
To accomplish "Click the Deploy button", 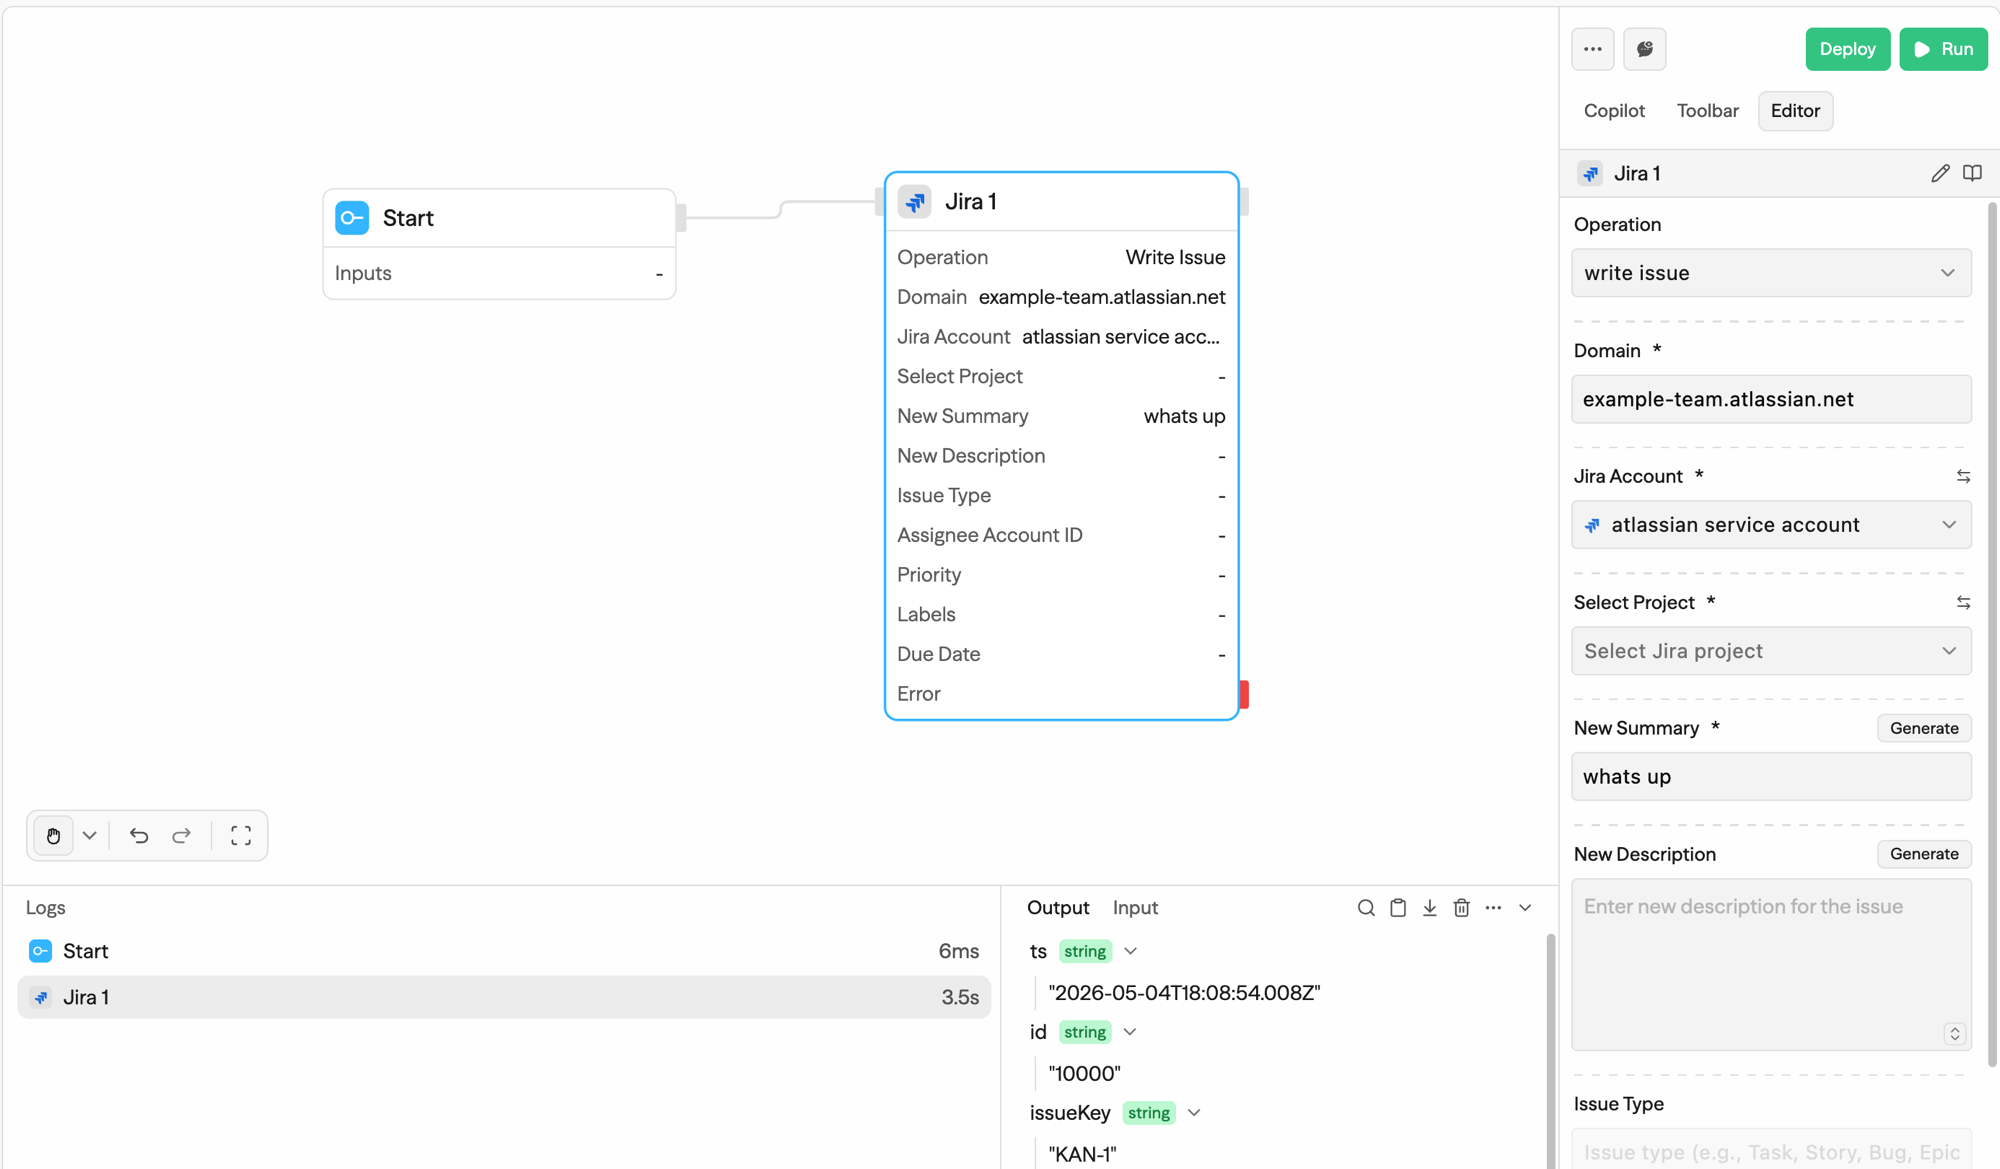I will [x=1847, y=49].
